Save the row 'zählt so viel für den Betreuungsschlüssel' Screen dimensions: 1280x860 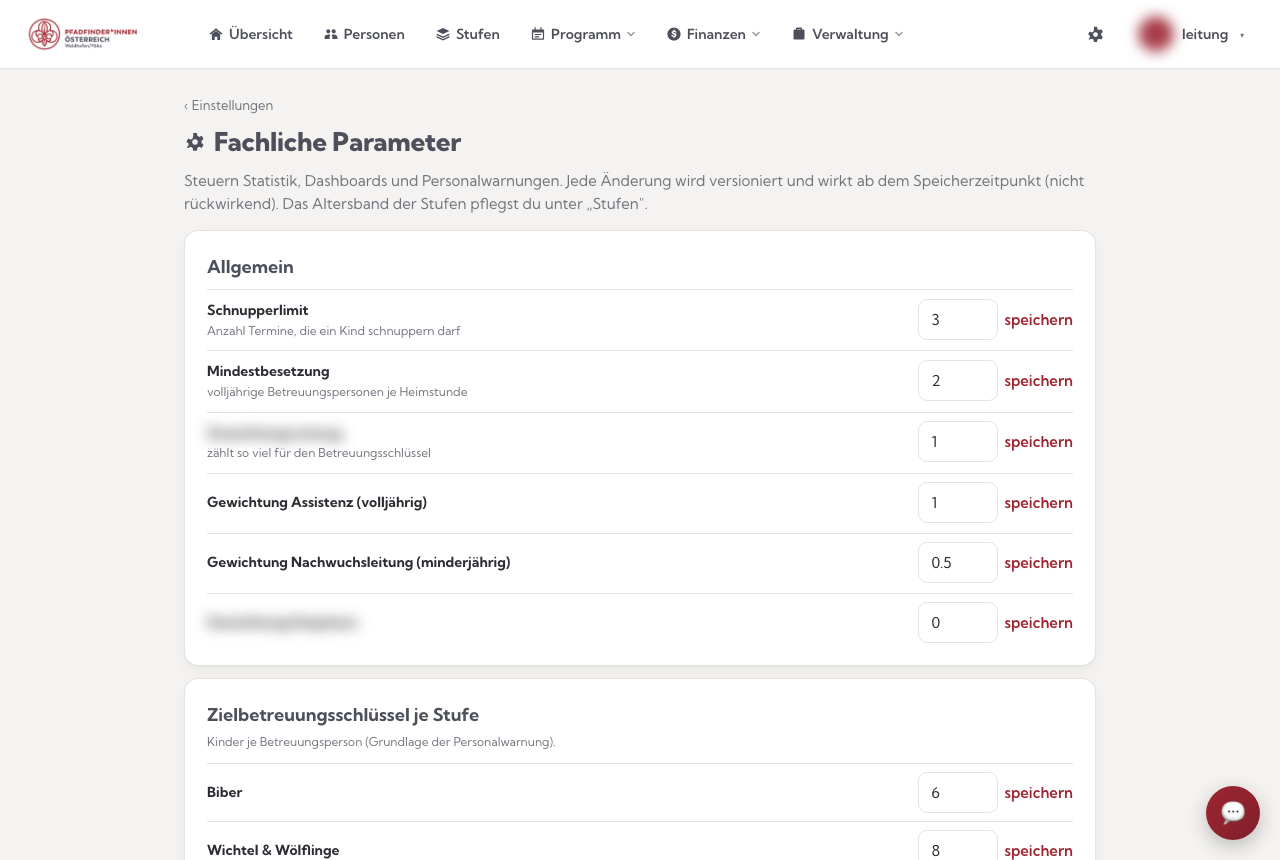(x=1038, y=442)
